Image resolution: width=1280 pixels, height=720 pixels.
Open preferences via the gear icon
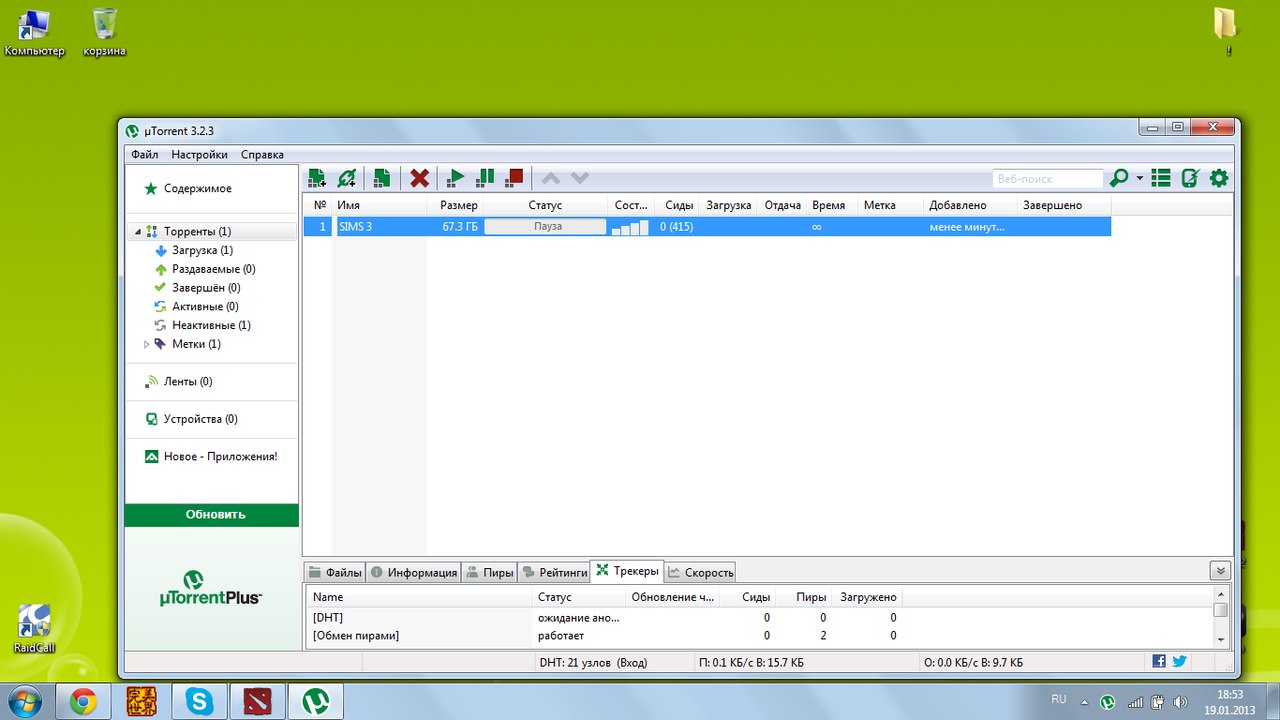click(x=1219, y=178)
